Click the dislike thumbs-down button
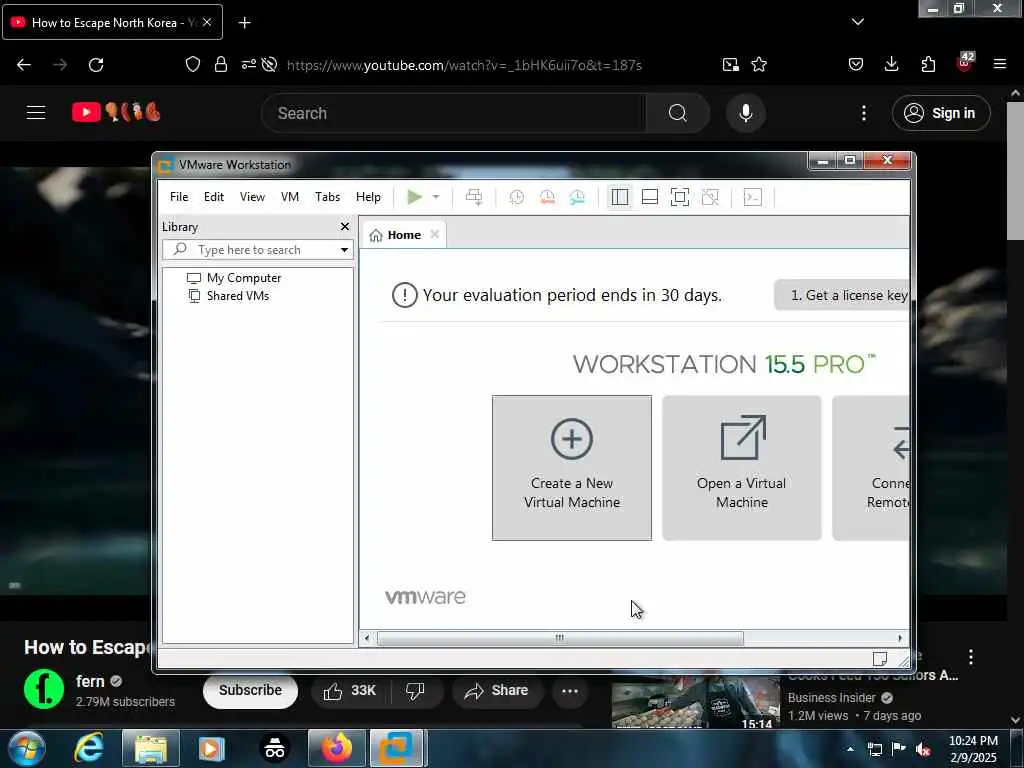 415,690
